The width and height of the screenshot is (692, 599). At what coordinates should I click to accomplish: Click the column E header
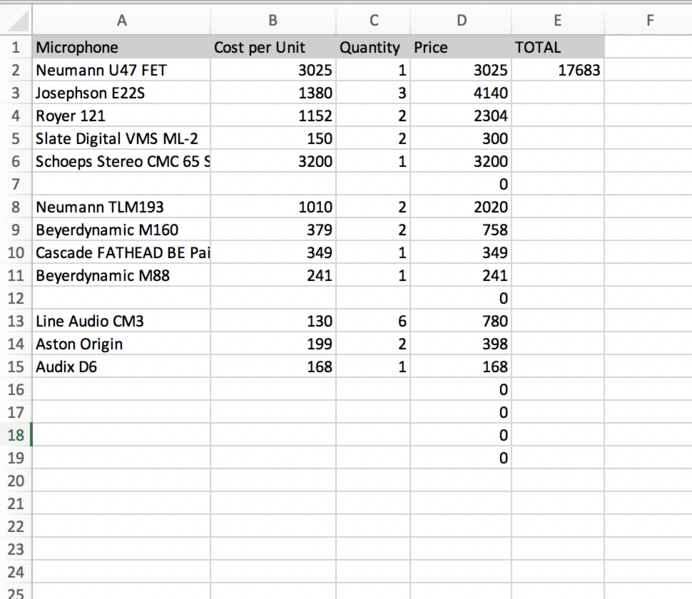point(557,20)
